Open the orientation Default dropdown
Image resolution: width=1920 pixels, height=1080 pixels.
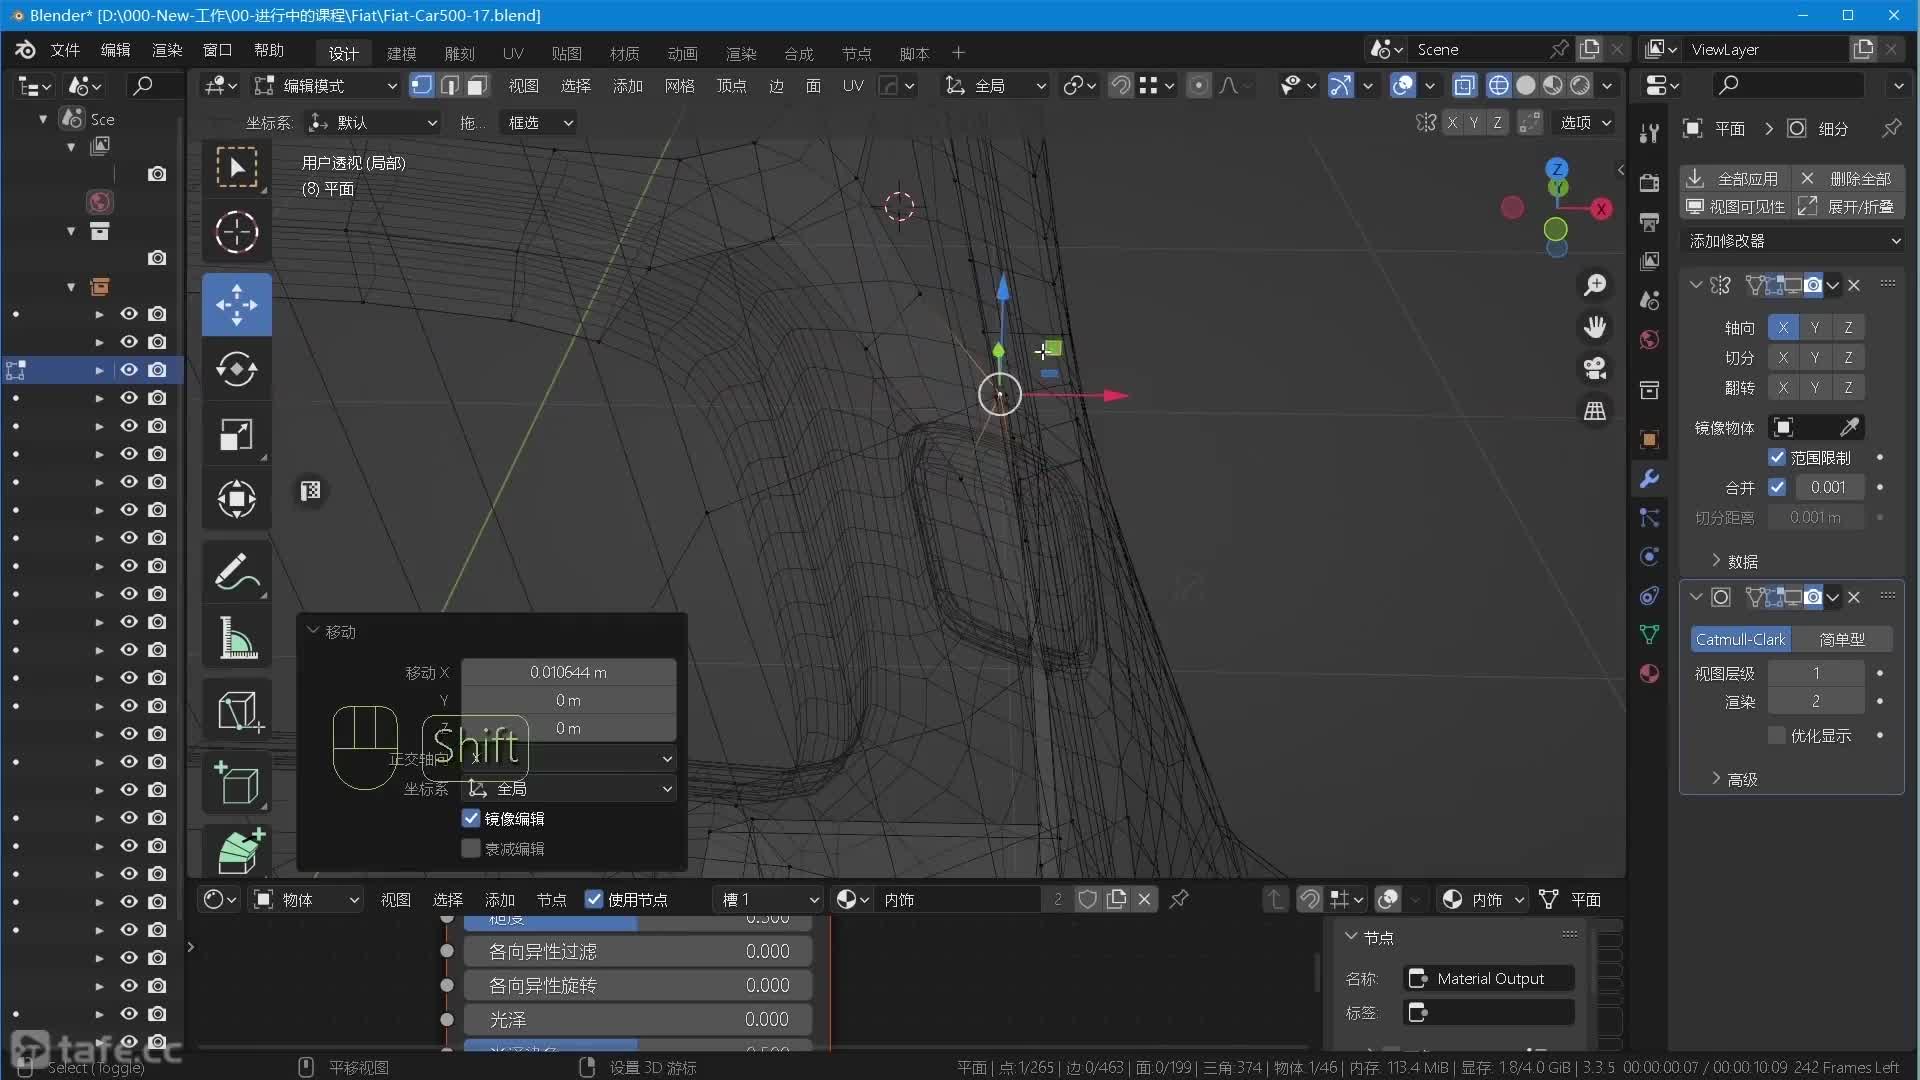[373, 122]
